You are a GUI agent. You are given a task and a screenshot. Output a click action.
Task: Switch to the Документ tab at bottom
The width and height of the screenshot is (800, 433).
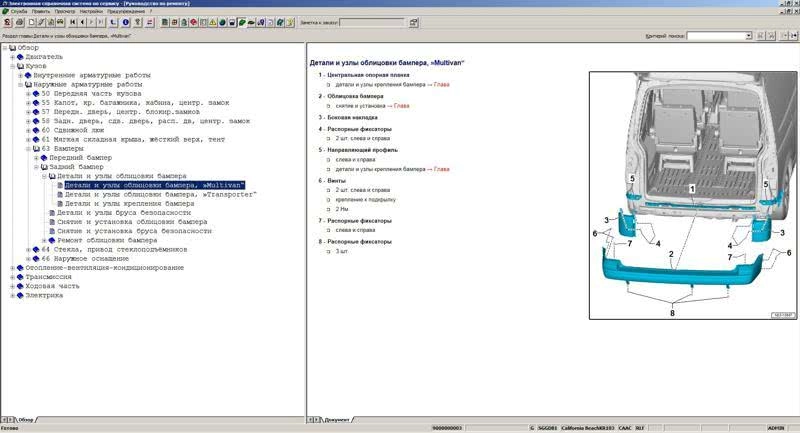(x=337, y=420)
